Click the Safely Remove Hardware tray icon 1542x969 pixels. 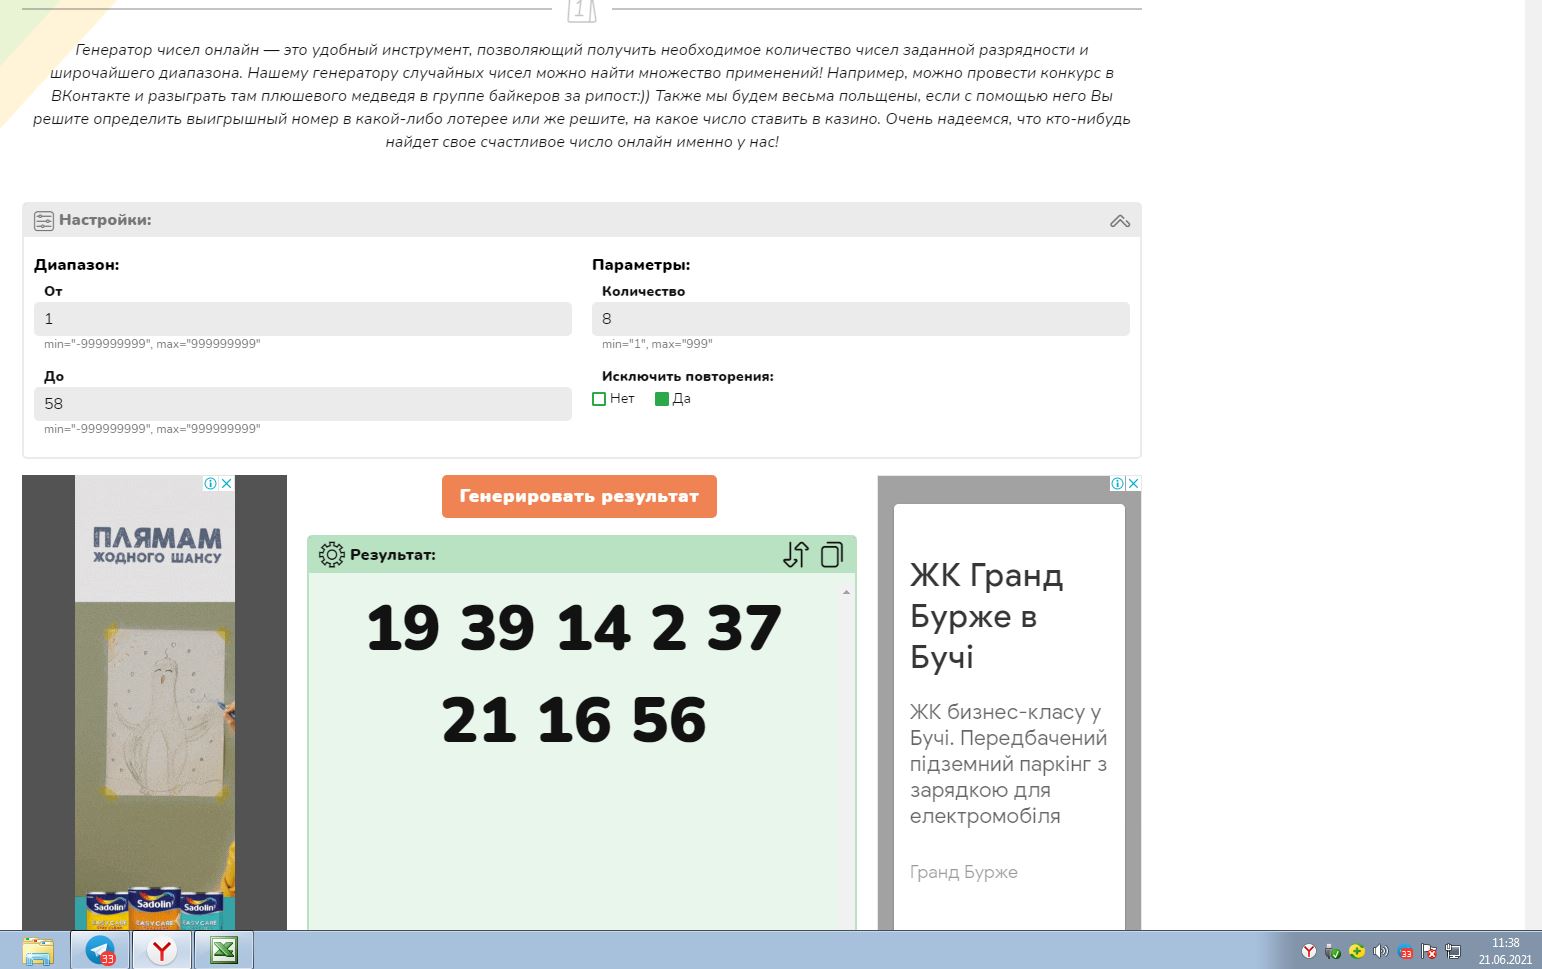tap(1332, 951)
